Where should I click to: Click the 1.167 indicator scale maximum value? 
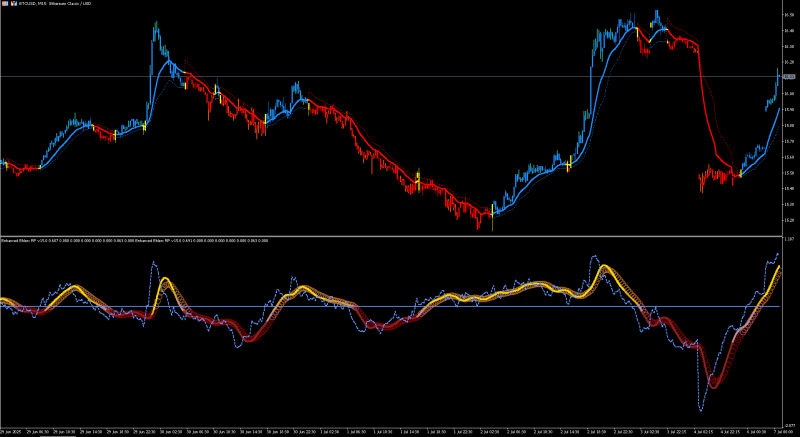[789, 239]
